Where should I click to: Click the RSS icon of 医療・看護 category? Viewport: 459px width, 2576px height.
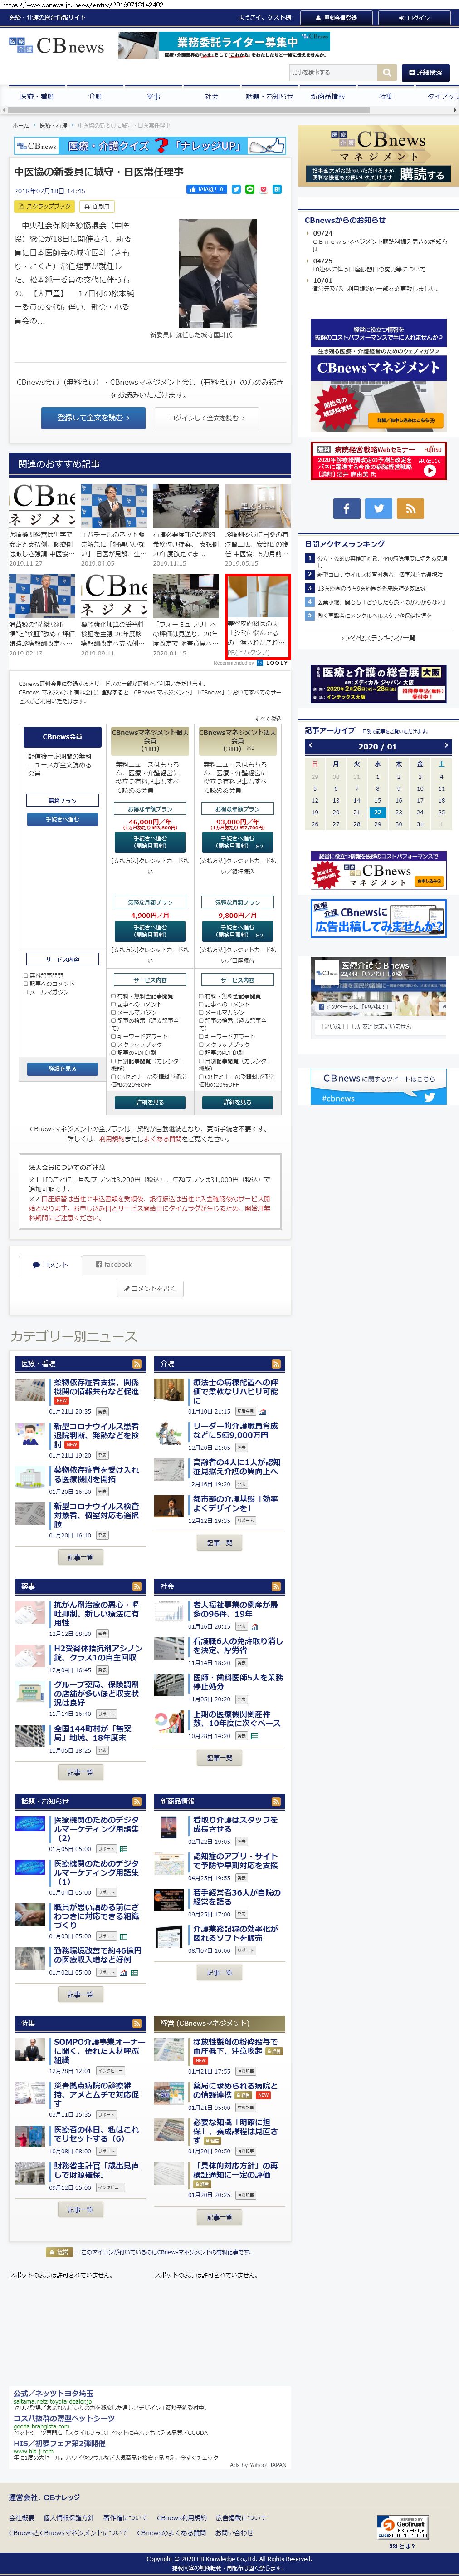137,1364
